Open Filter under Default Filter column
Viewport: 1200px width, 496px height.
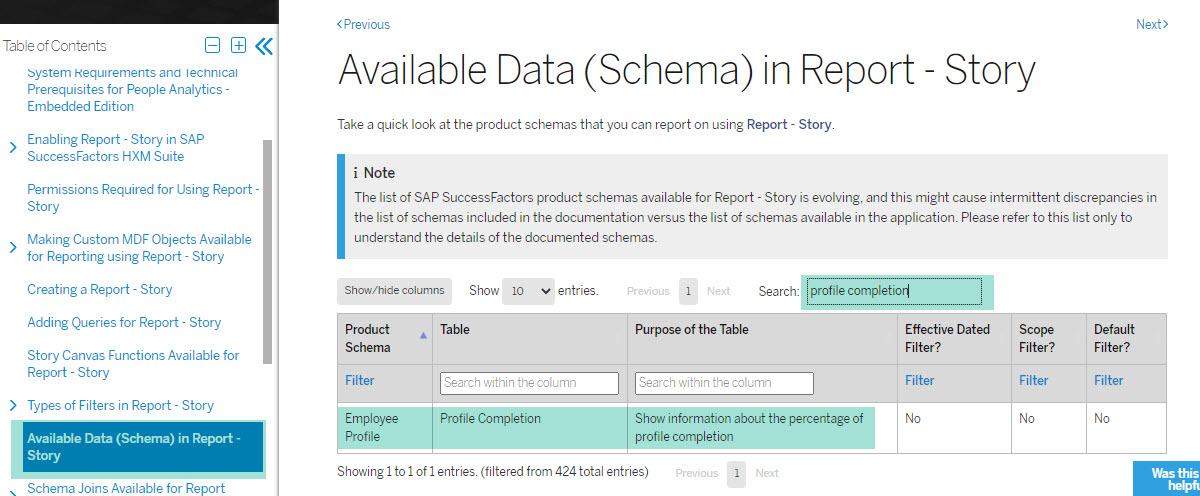point(1108,380)
